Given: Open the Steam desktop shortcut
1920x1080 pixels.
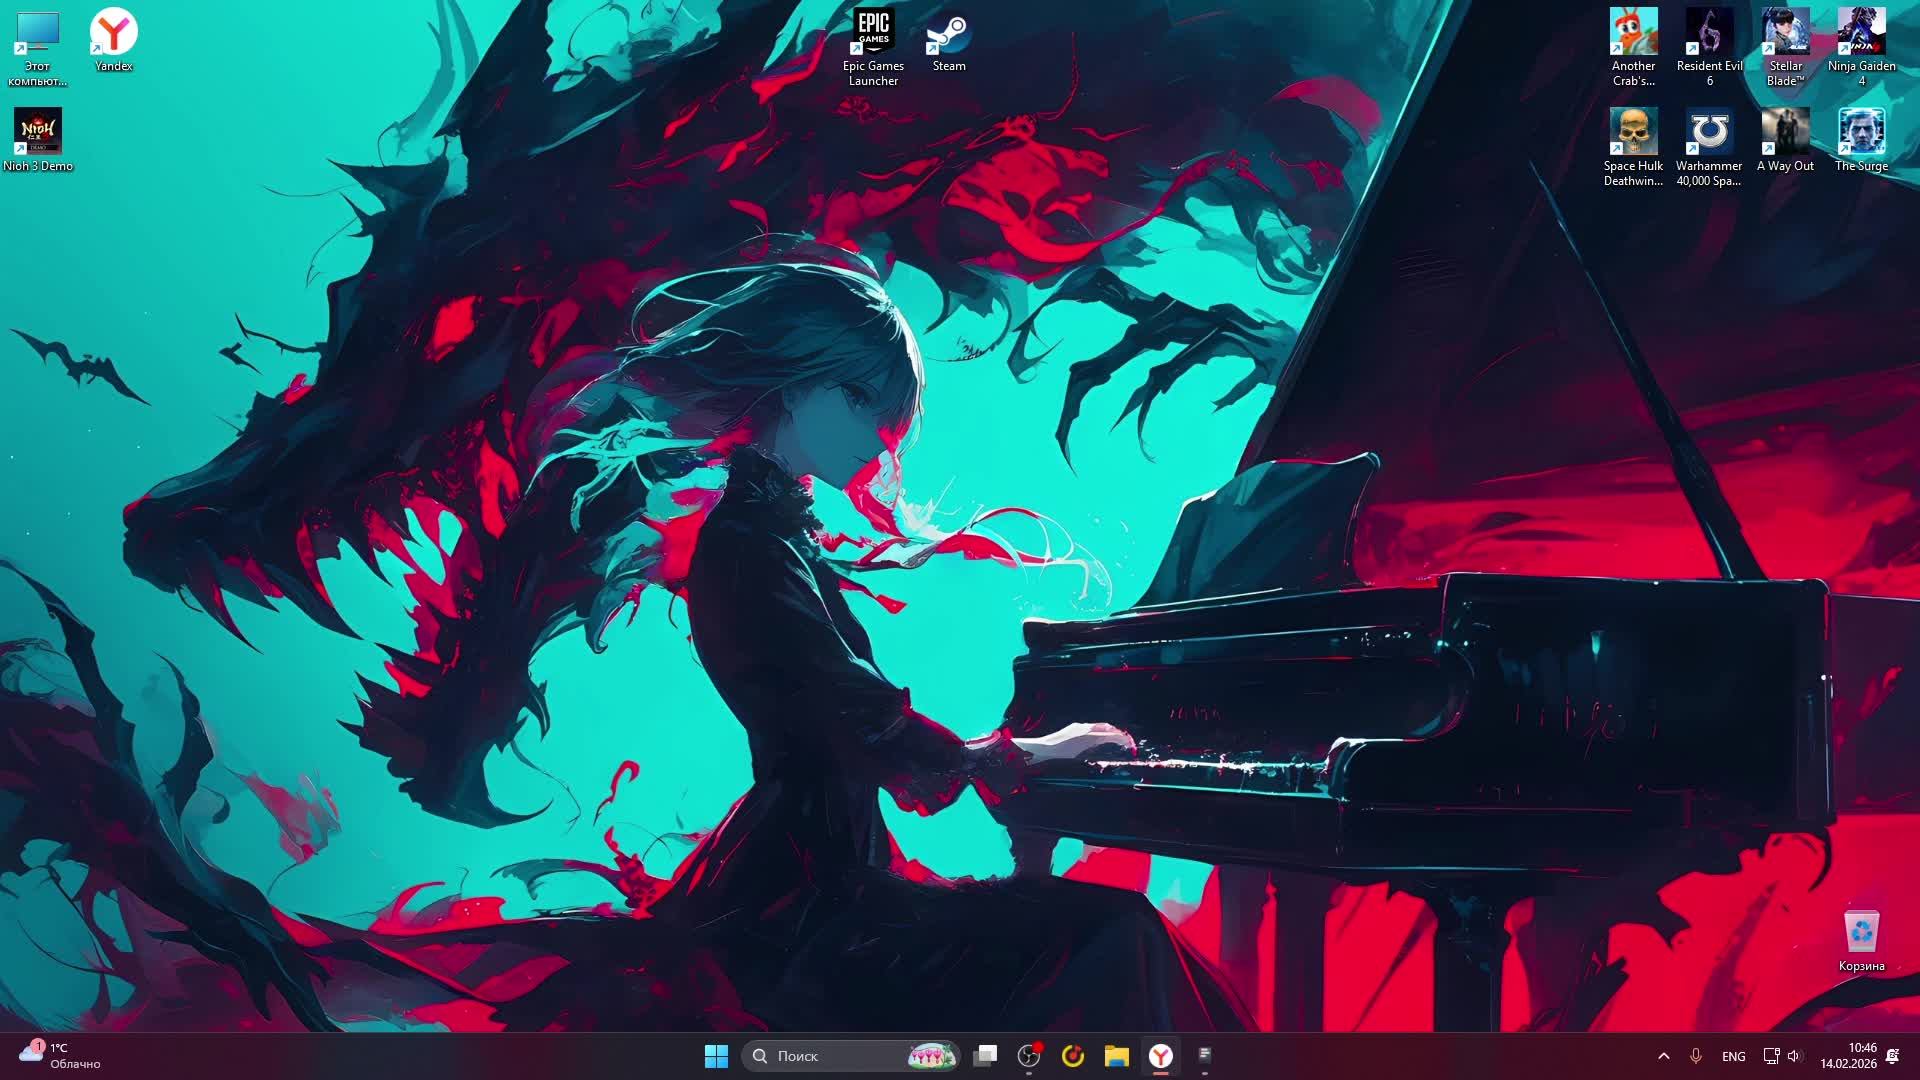Looking at the screenshot, I should point(948,35).
